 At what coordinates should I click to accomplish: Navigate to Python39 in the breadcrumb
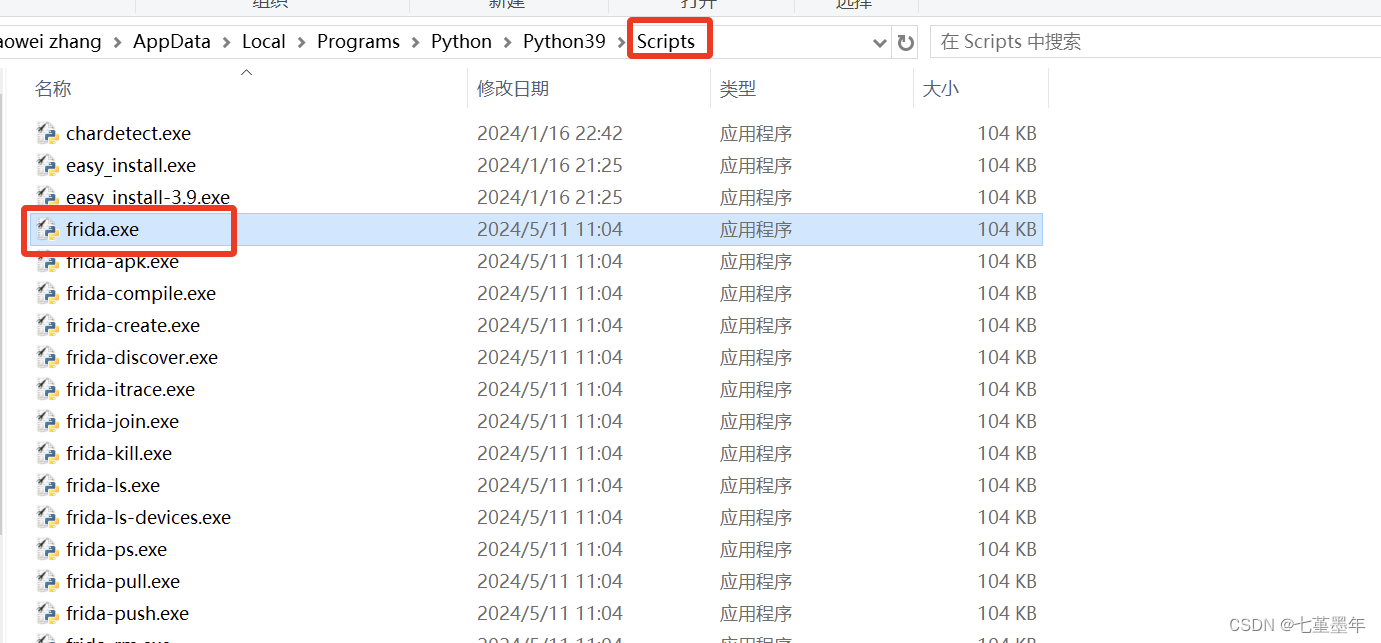tap(564, 42)
